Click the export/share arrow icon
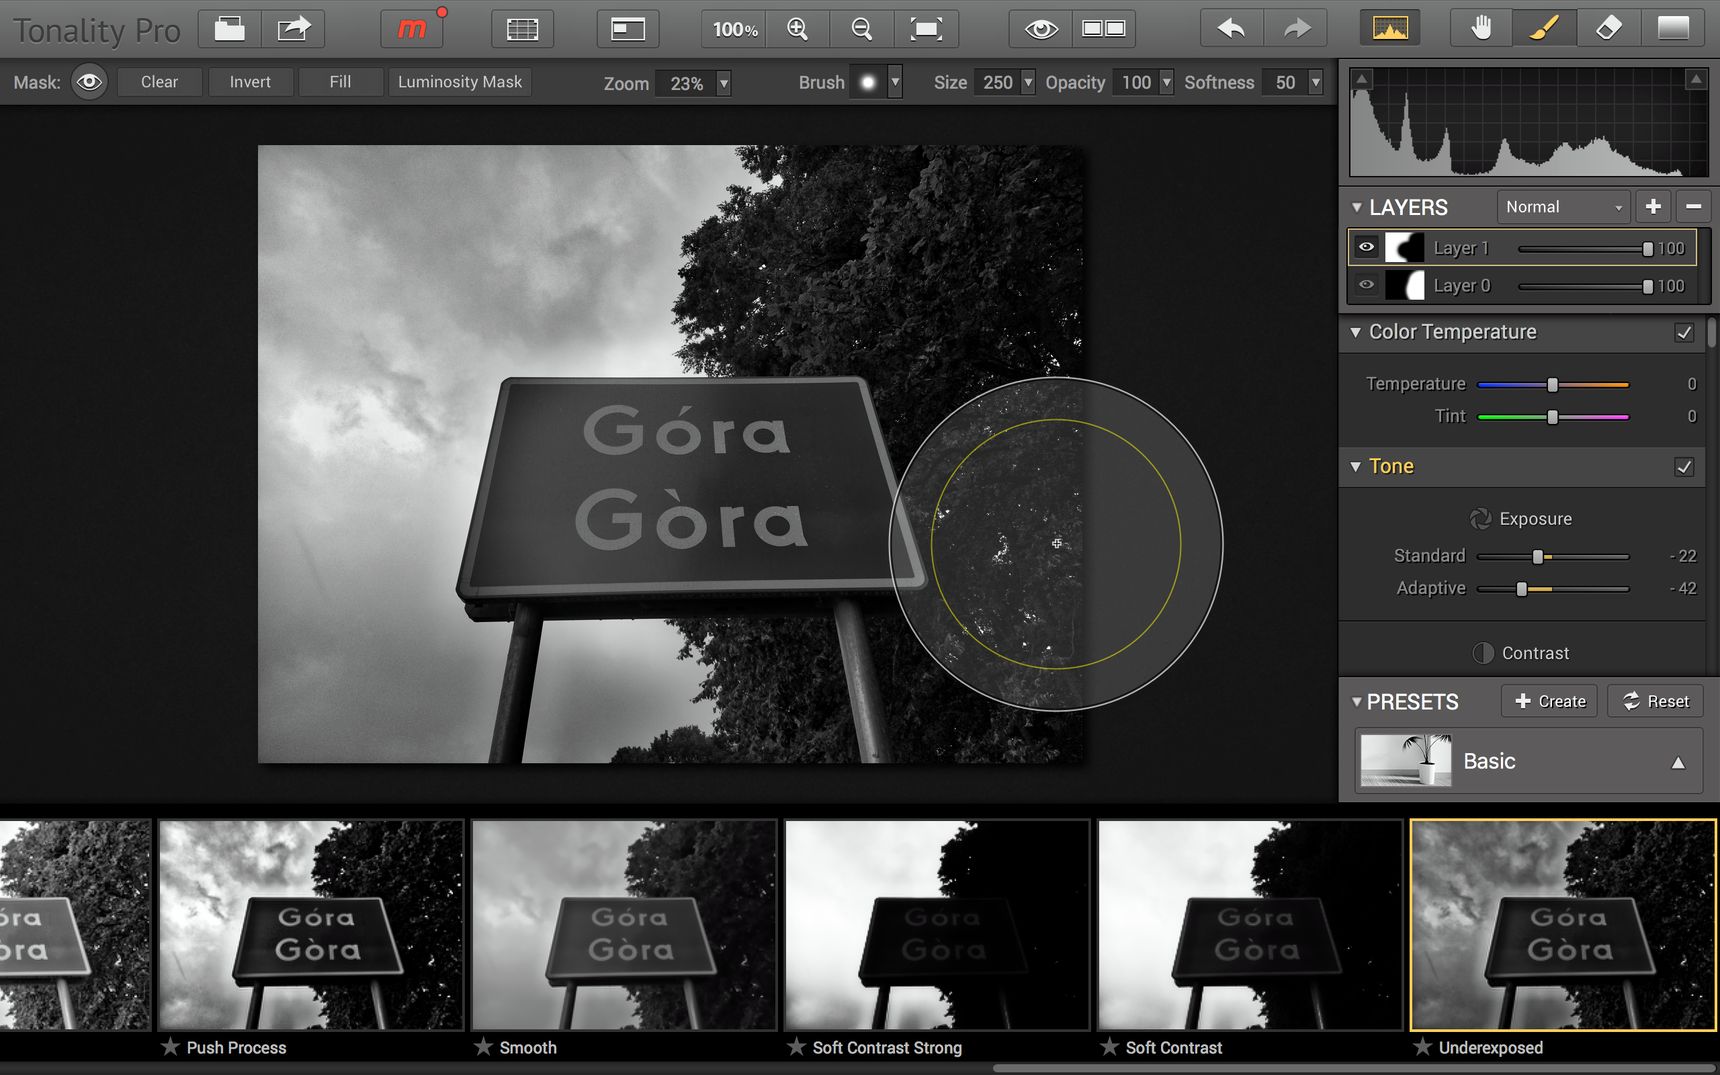The image size is (1720, 1075). click(x=293, y=29)
